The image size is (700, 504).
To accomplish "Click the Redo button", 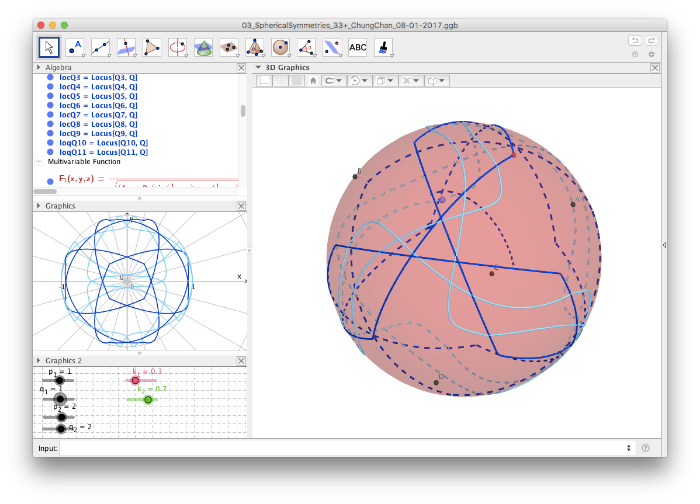I will coord(651,41).
